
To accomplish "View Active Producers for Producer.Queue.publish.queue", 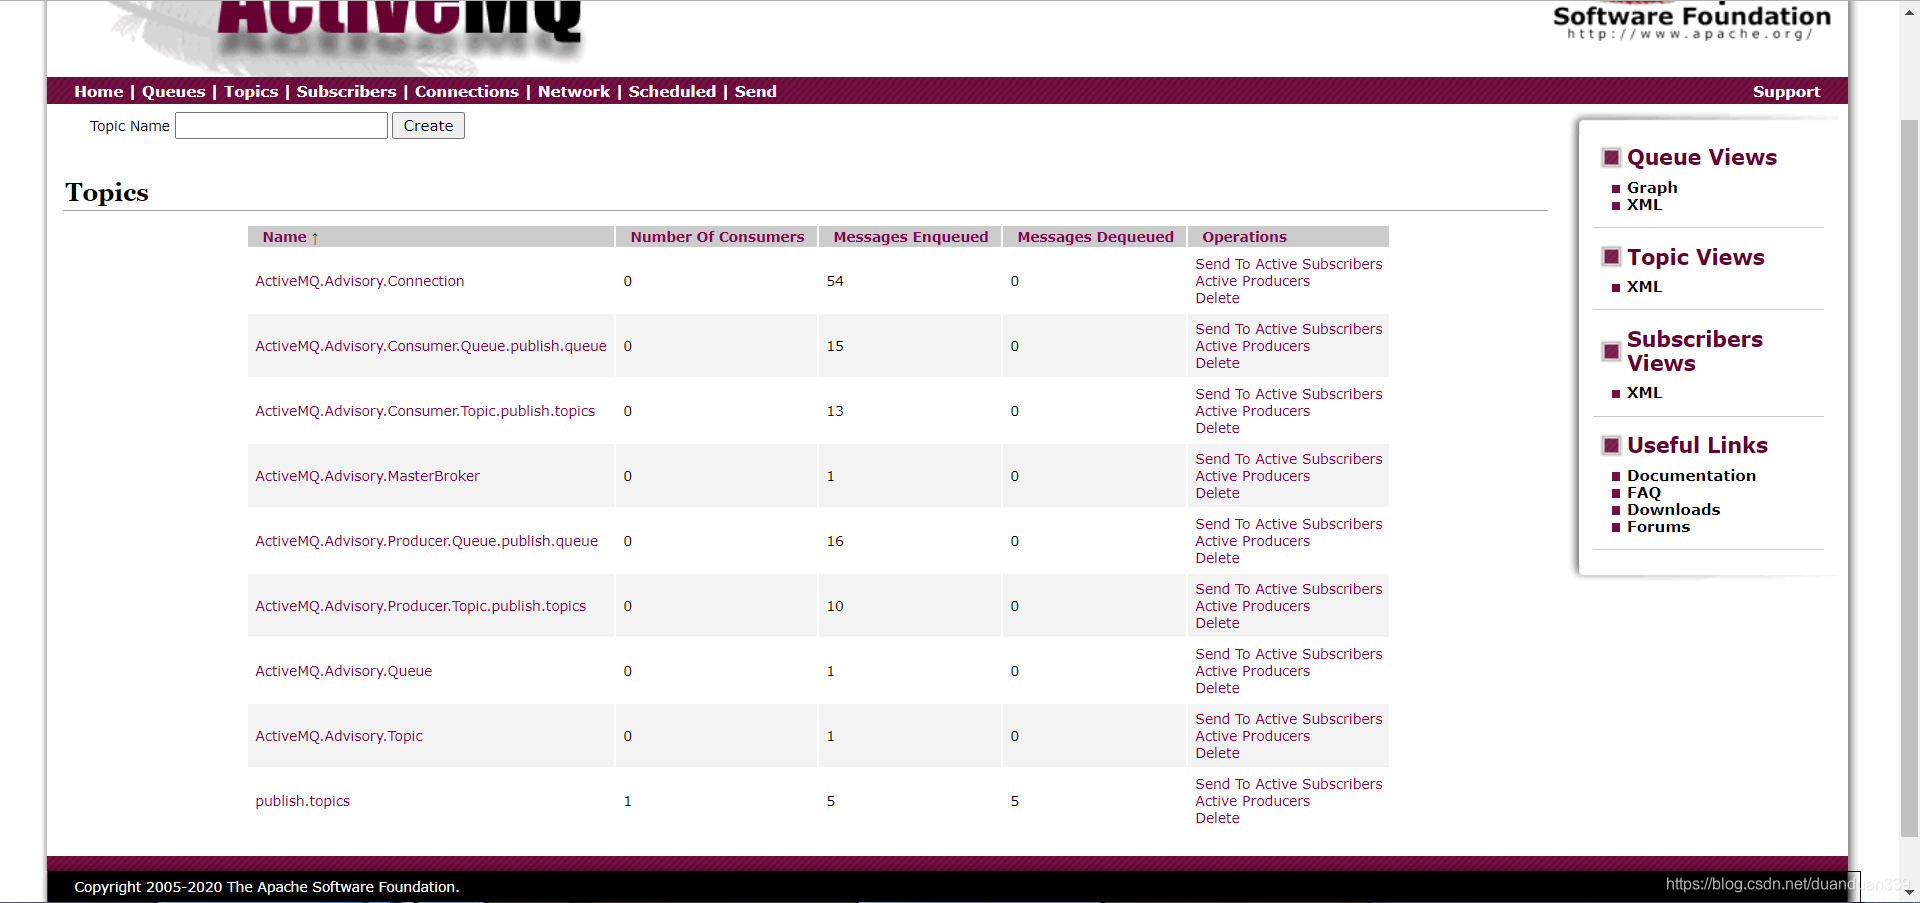I will click(x=1252, y=541).
